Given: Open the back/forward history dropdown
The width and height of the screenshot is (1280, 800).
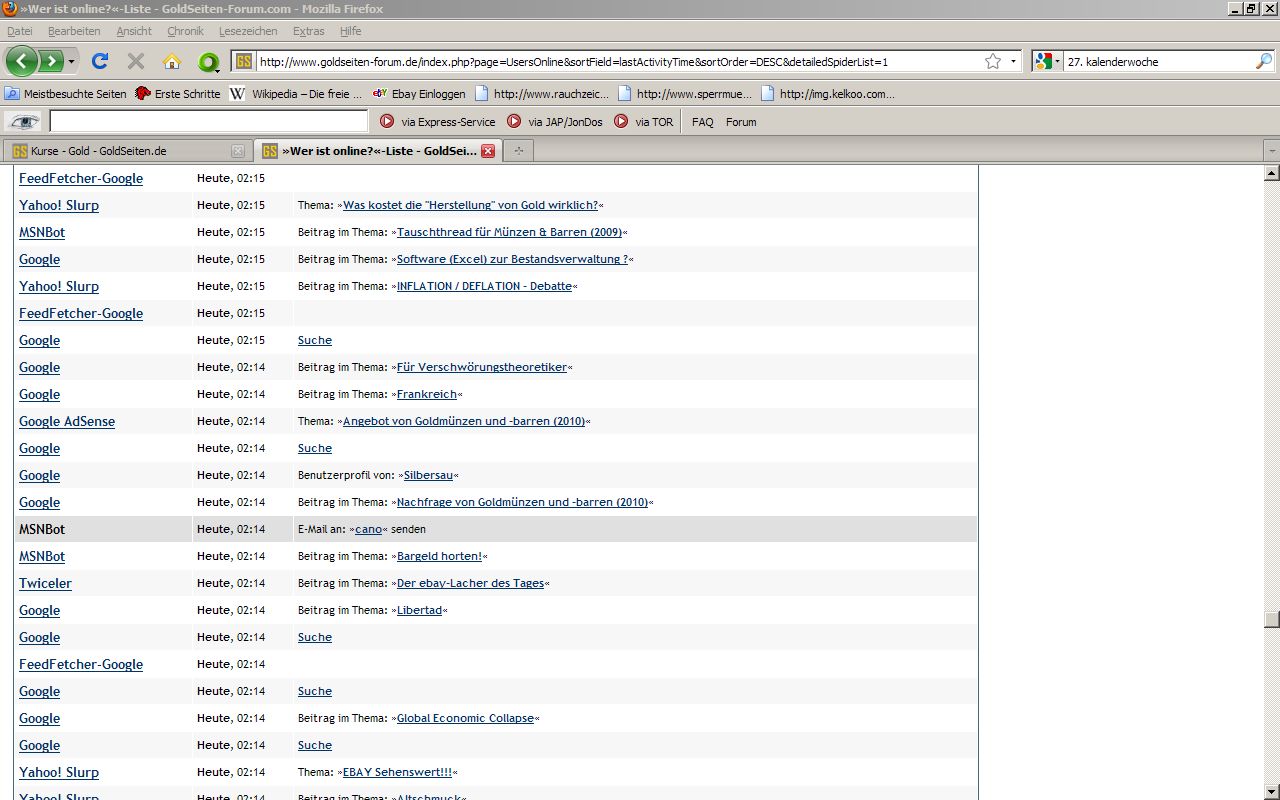Looking at the screenshot, I should click(71, 62).
